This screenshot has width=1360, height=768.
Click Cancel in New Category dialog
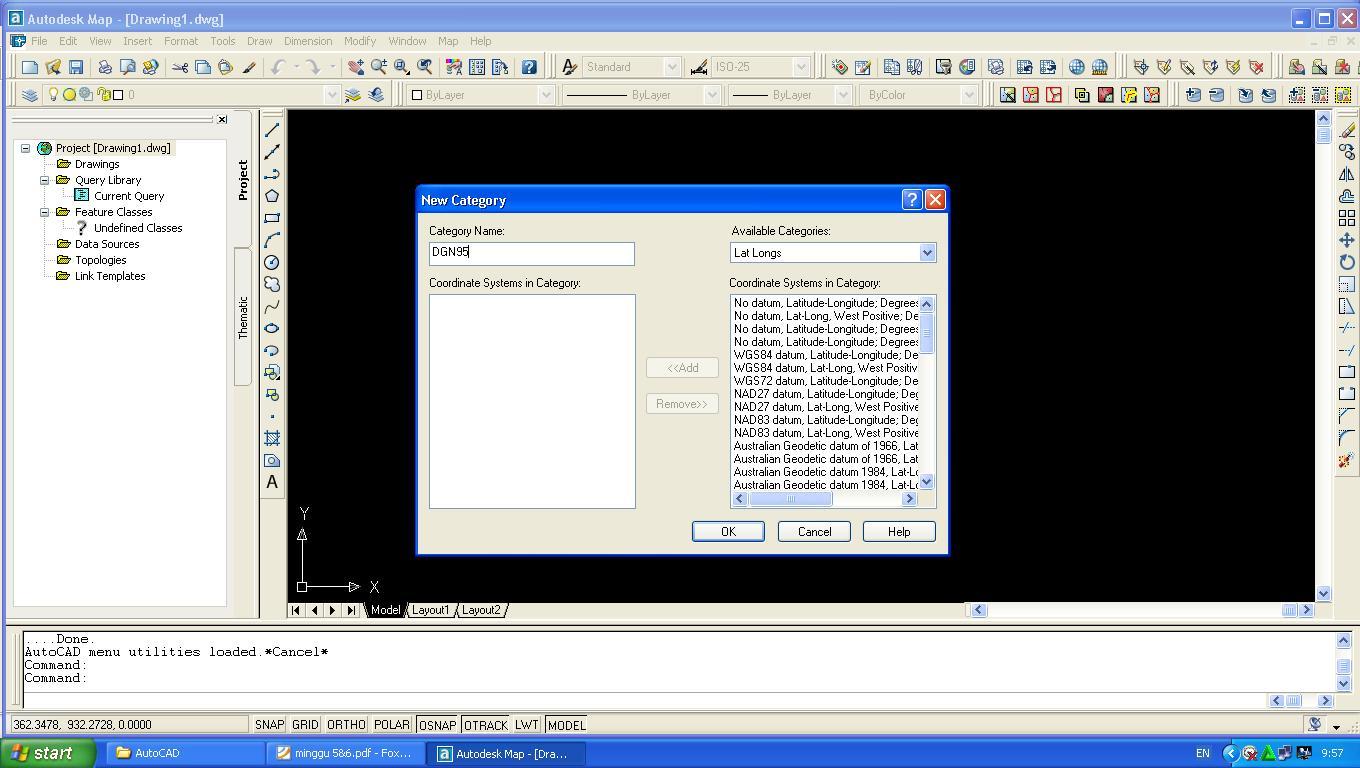pos(814,532)
